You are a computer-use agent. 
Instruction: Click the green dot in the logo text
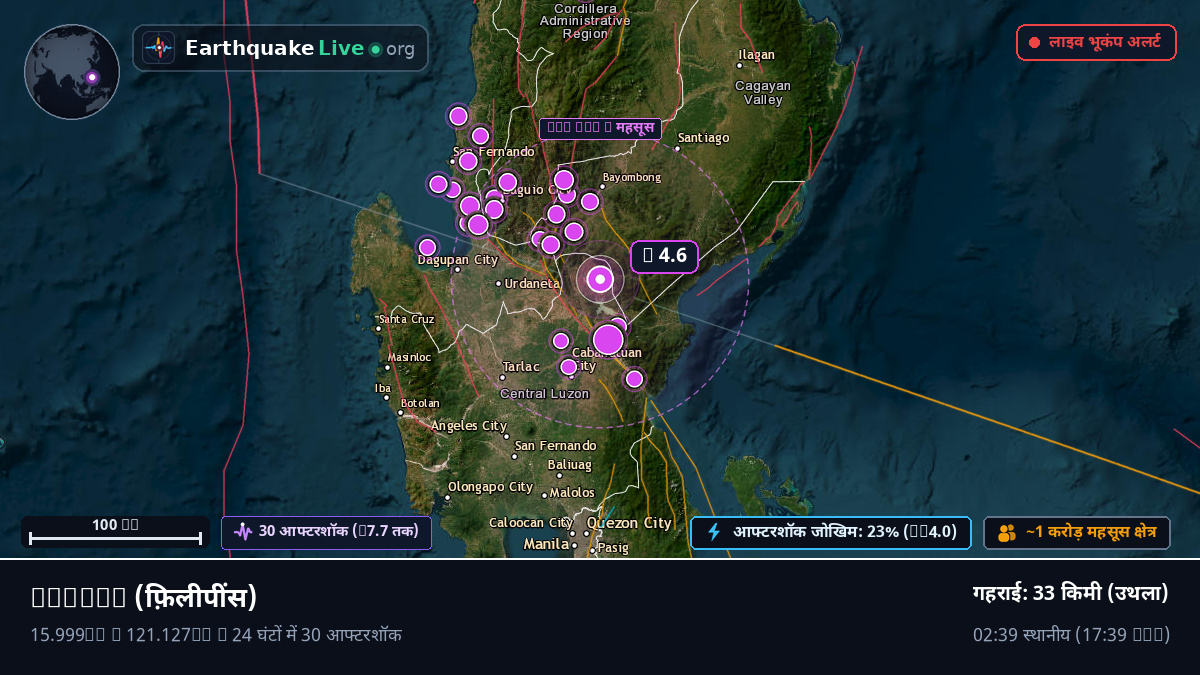375,49
